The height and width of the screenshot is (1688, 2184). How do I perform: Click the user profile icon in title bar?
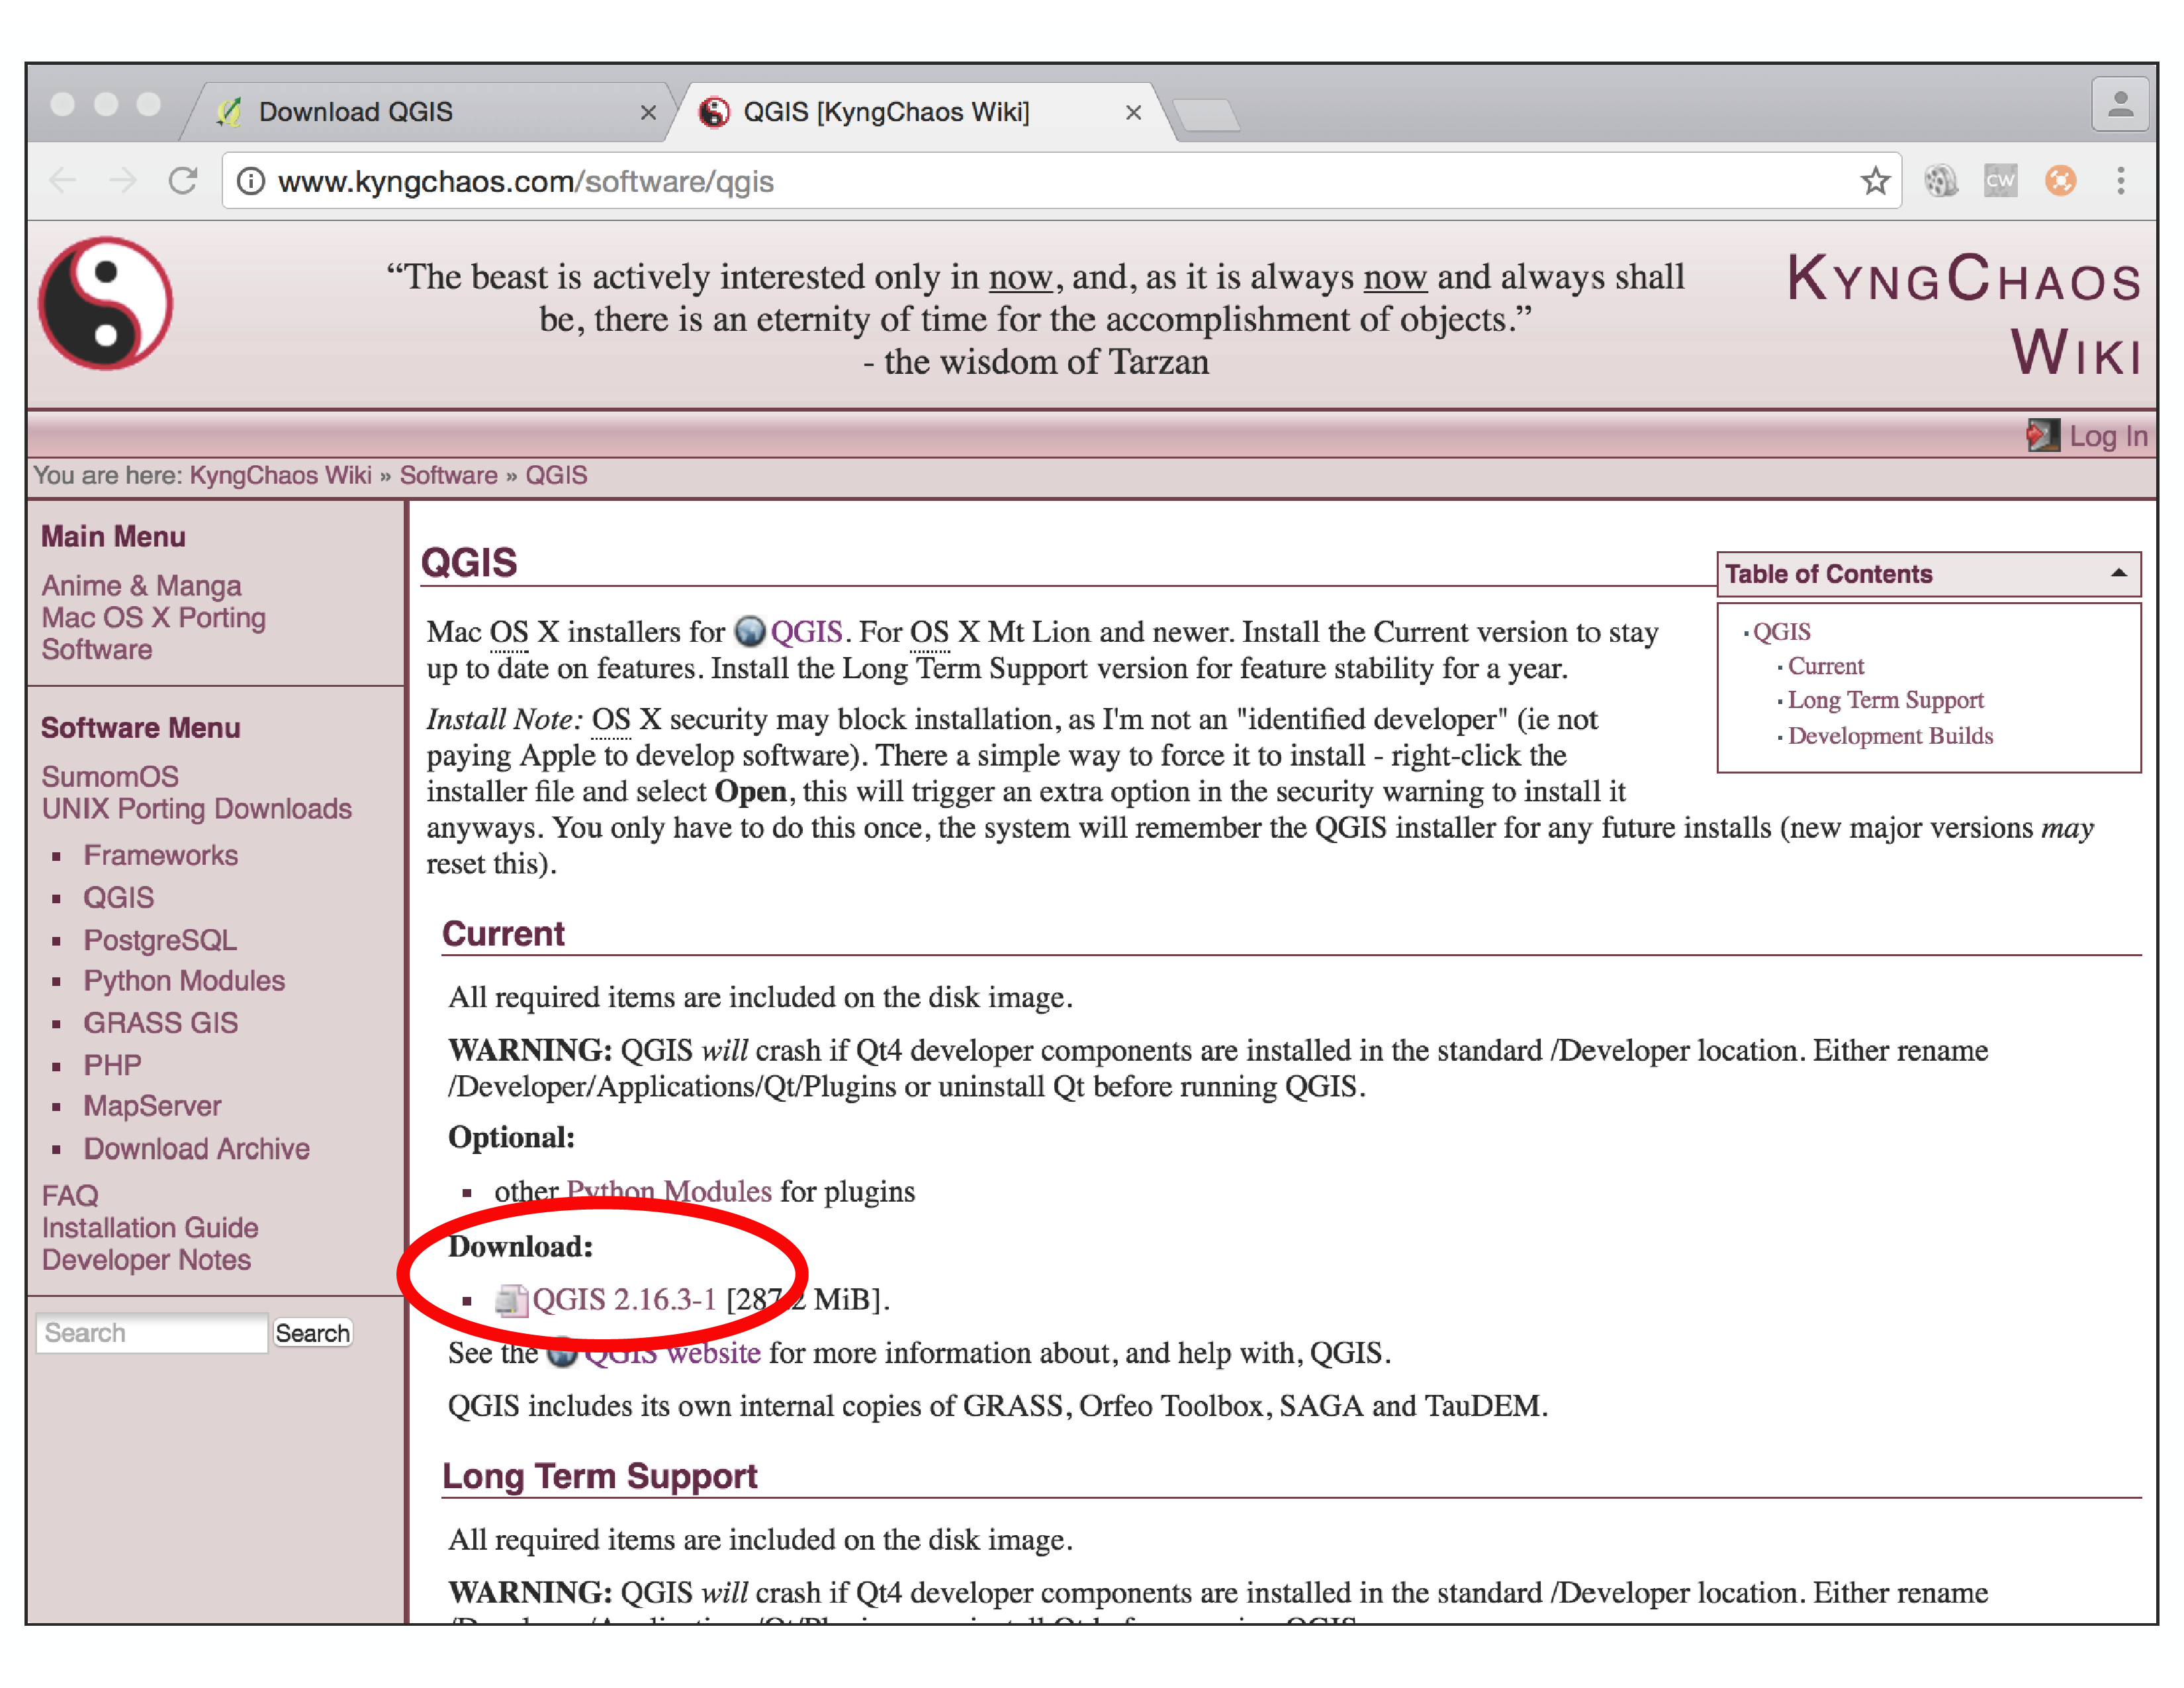[2120, 105]
